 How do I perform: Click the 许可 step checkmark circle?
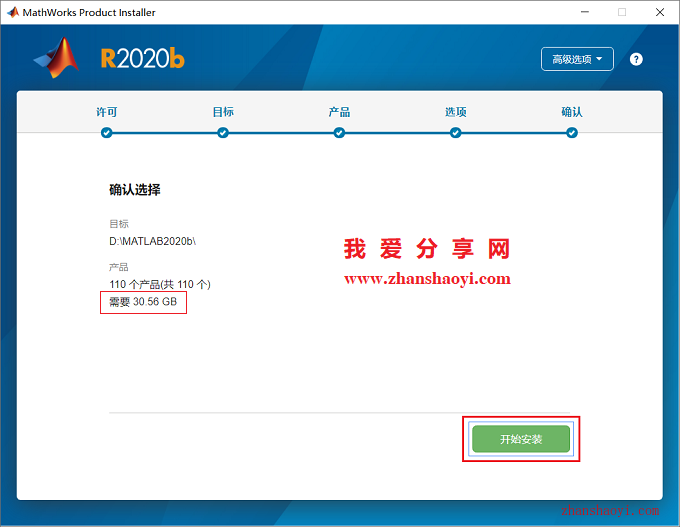click(x=107, y=133)
